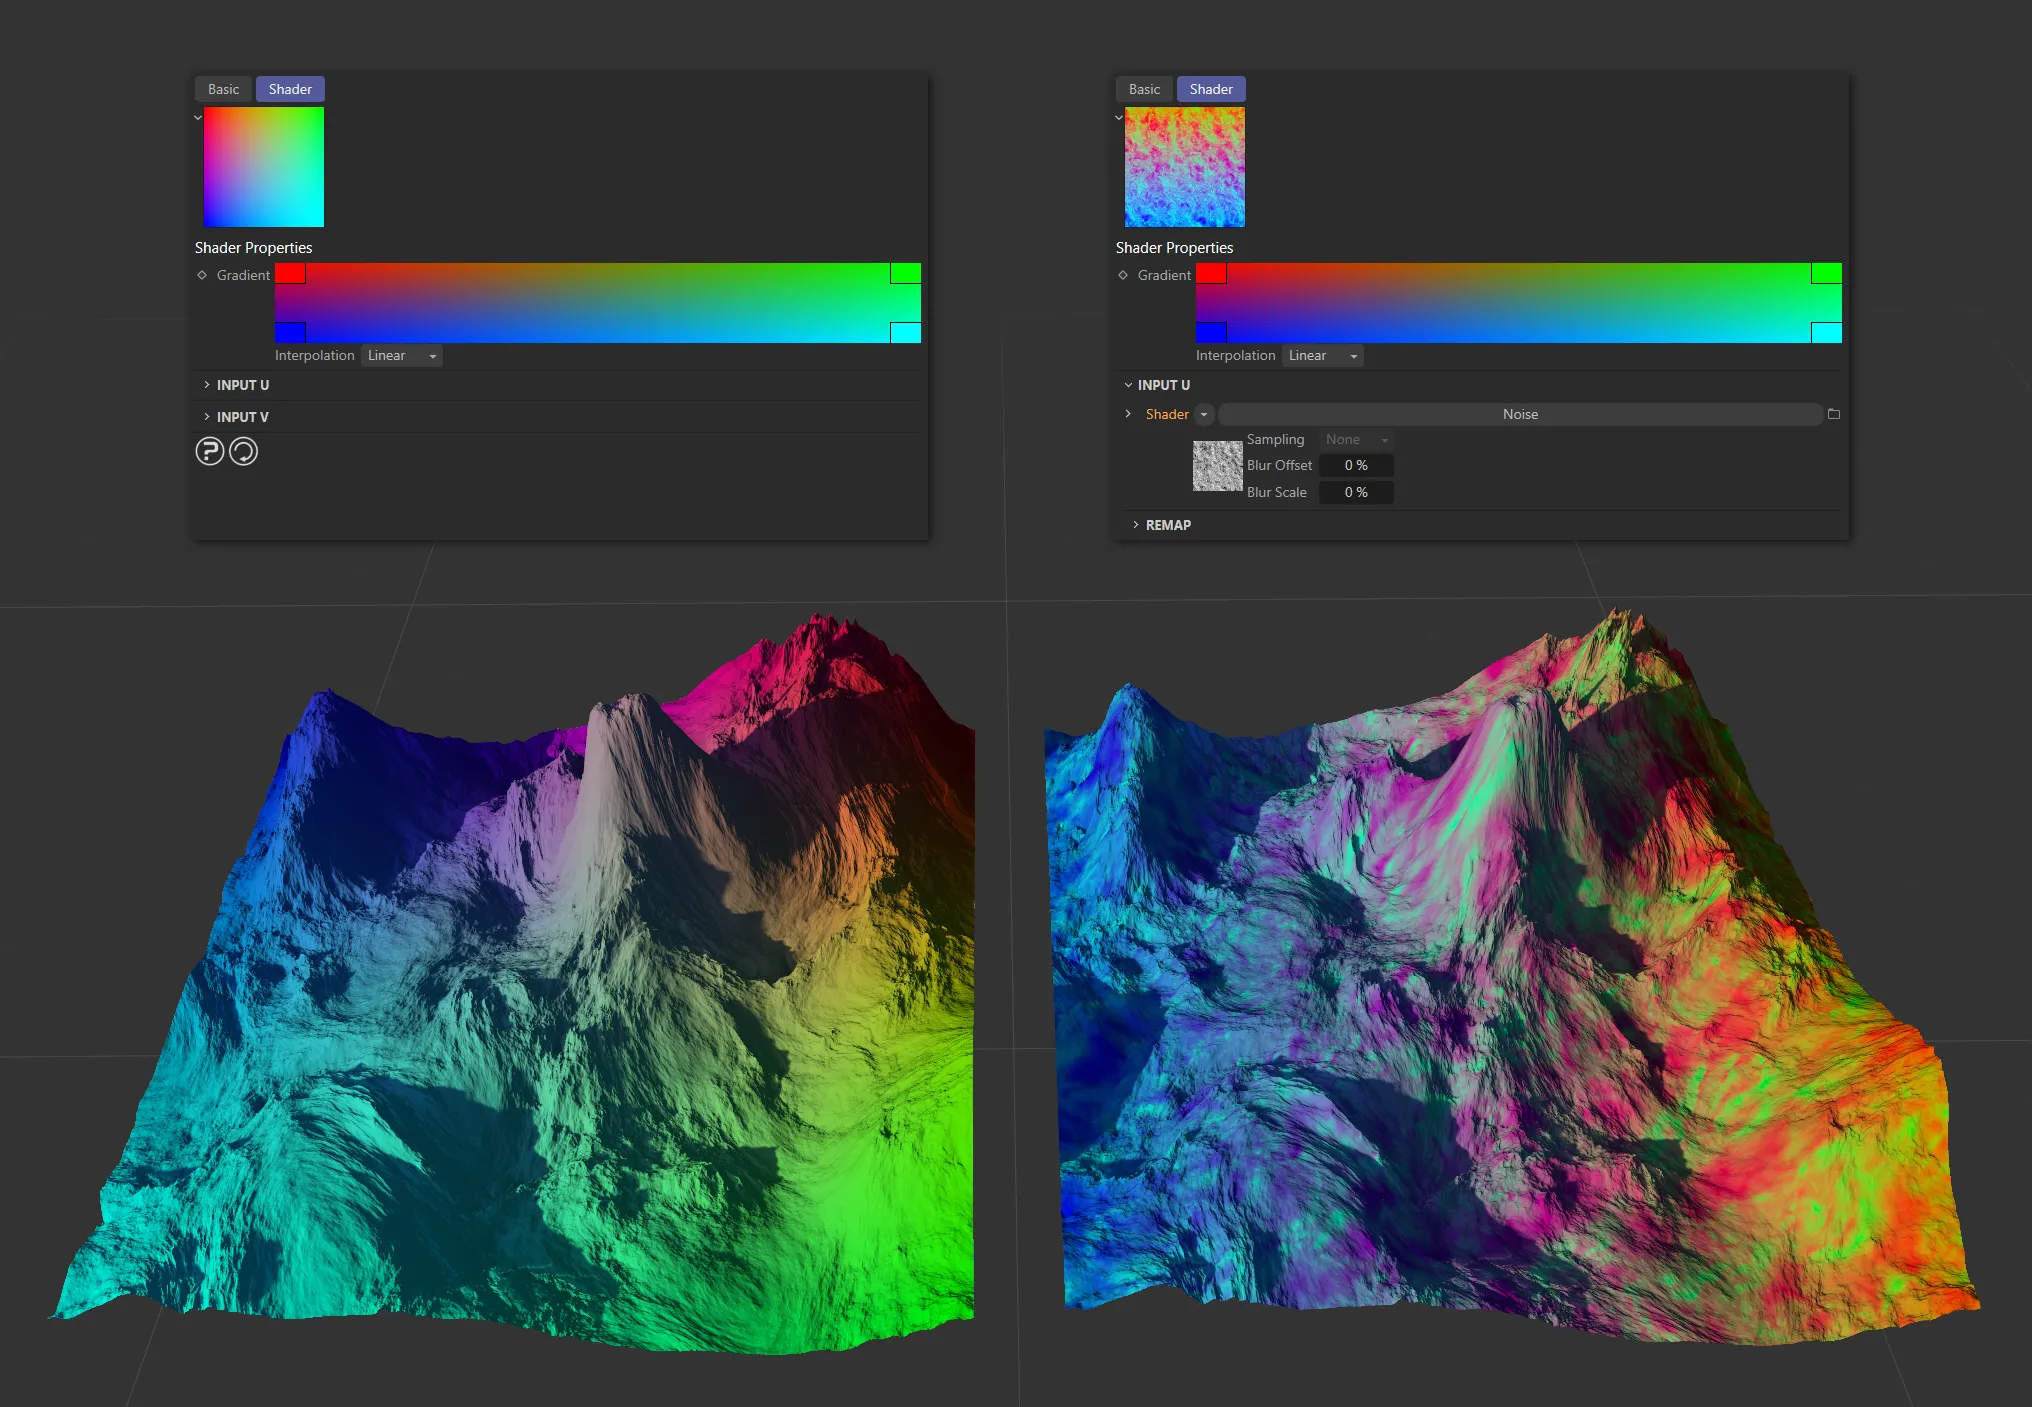Viewport: 2032px width, 1407px height.
Task: Collapse the shader preview with the top-left chevron
Action: 197,117
